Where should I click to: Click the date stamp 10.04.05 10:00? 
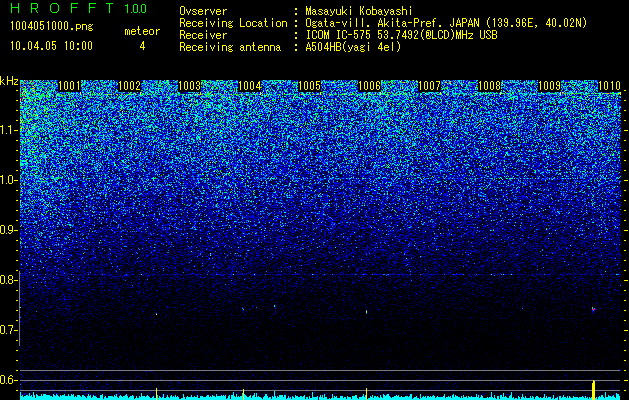[x=51, y=46]
